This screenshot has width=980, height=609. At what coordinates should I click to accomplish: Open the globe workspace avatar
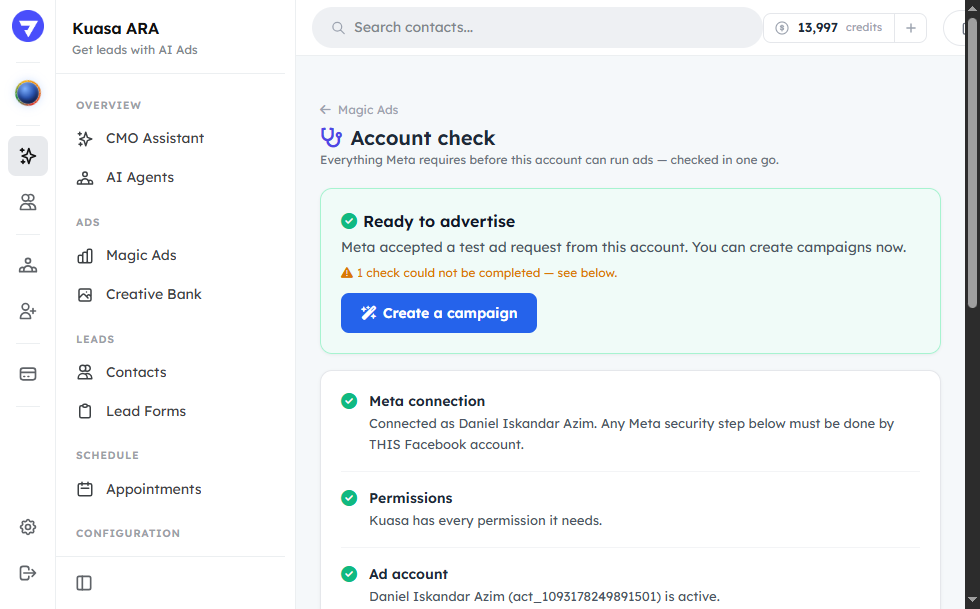(x=28, y=93)
